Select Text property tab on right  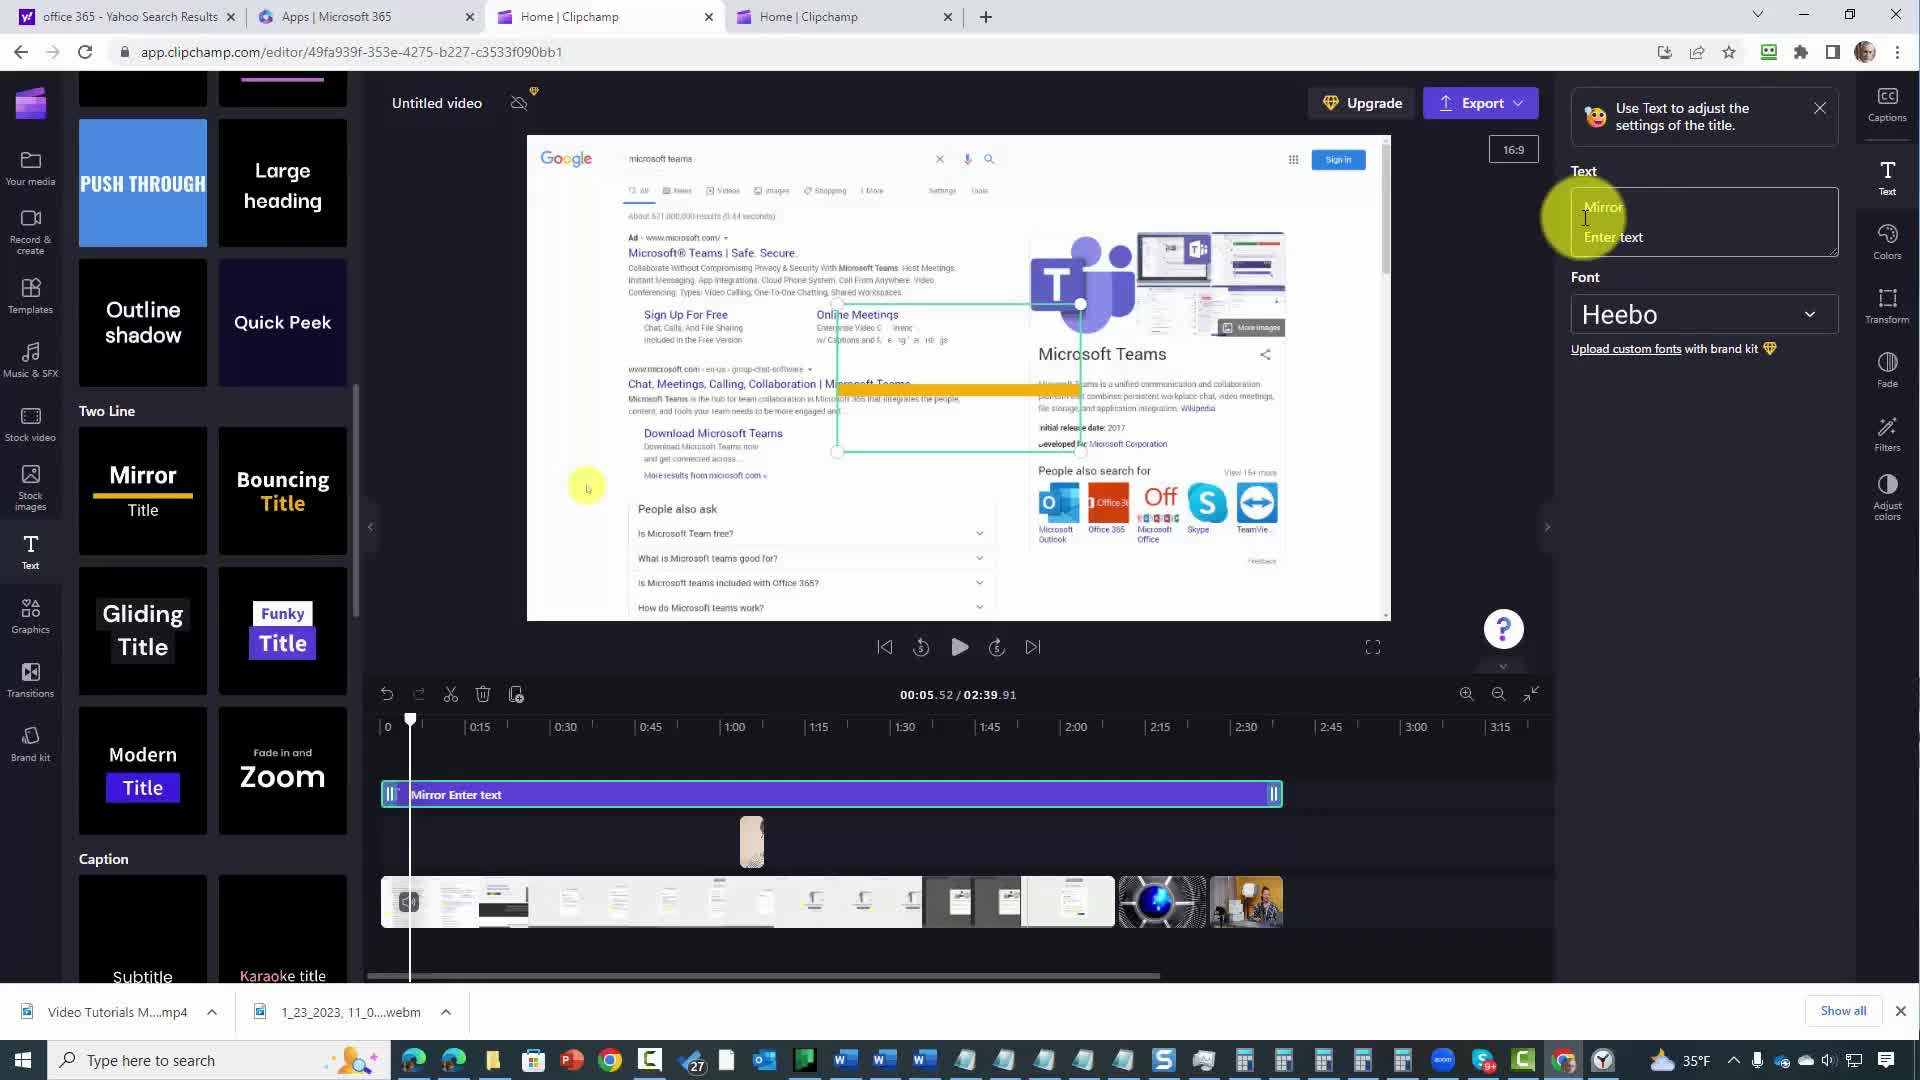pos(1887,178)
